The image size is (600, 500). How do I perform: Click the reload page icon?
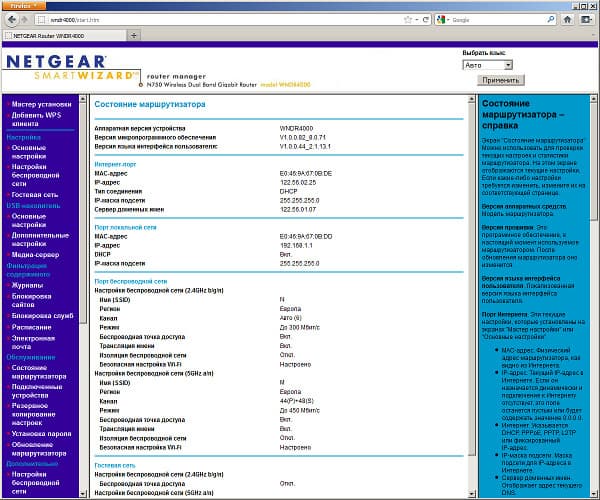coord(426,20)
